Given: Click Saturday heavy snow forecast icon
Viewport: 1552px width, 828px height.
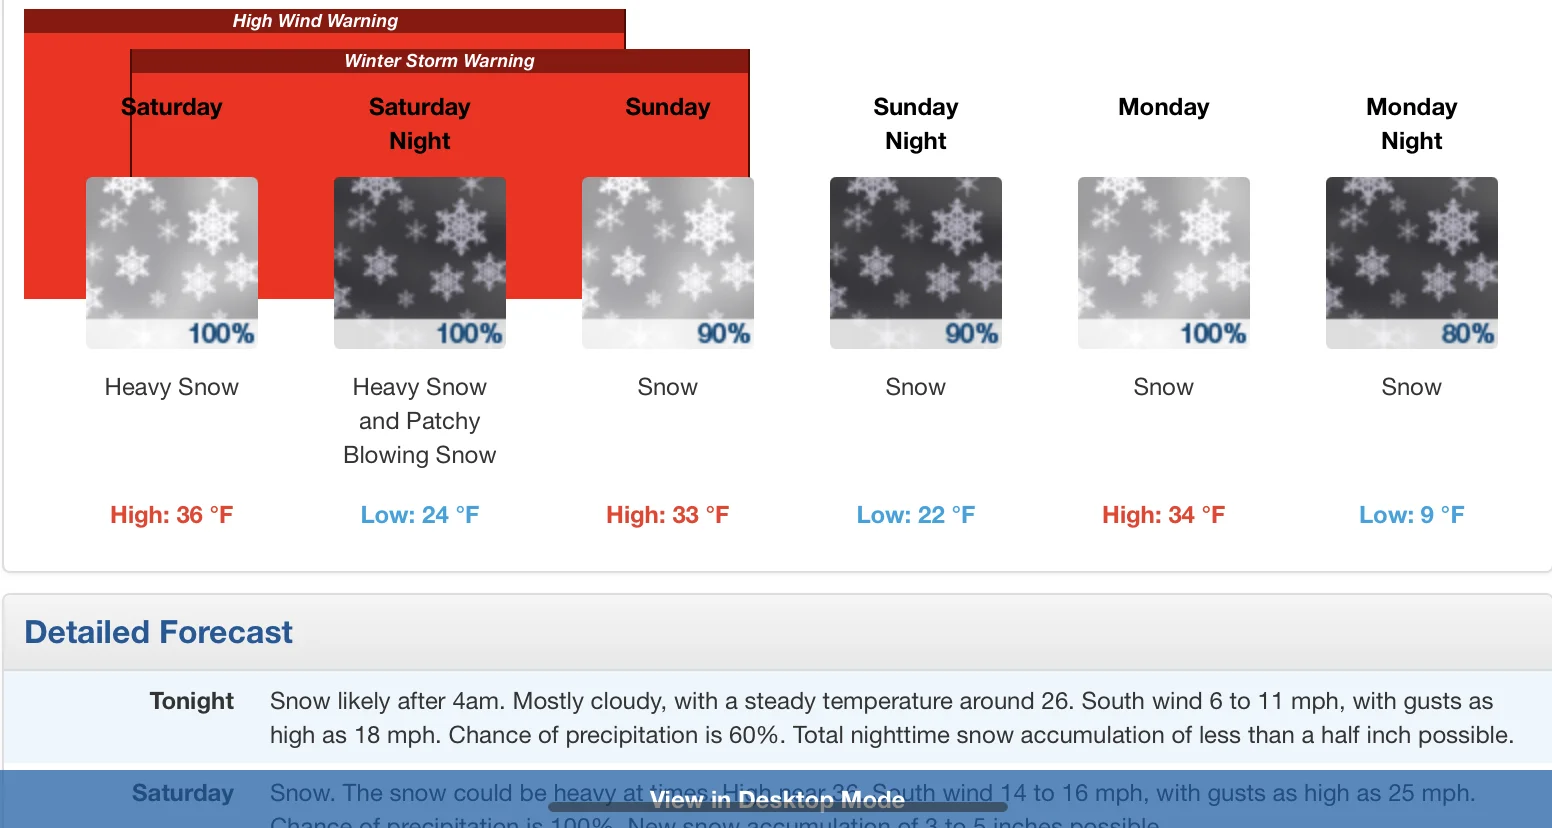Looking at the screenshot, I should pyautogui.click(x=172, y=262).
